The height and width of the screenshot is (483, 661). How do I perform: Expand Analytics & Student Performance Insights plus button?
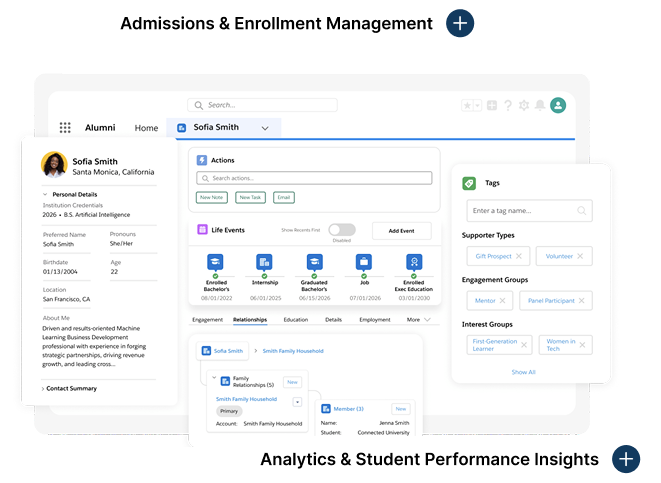(x=626, y=459)
